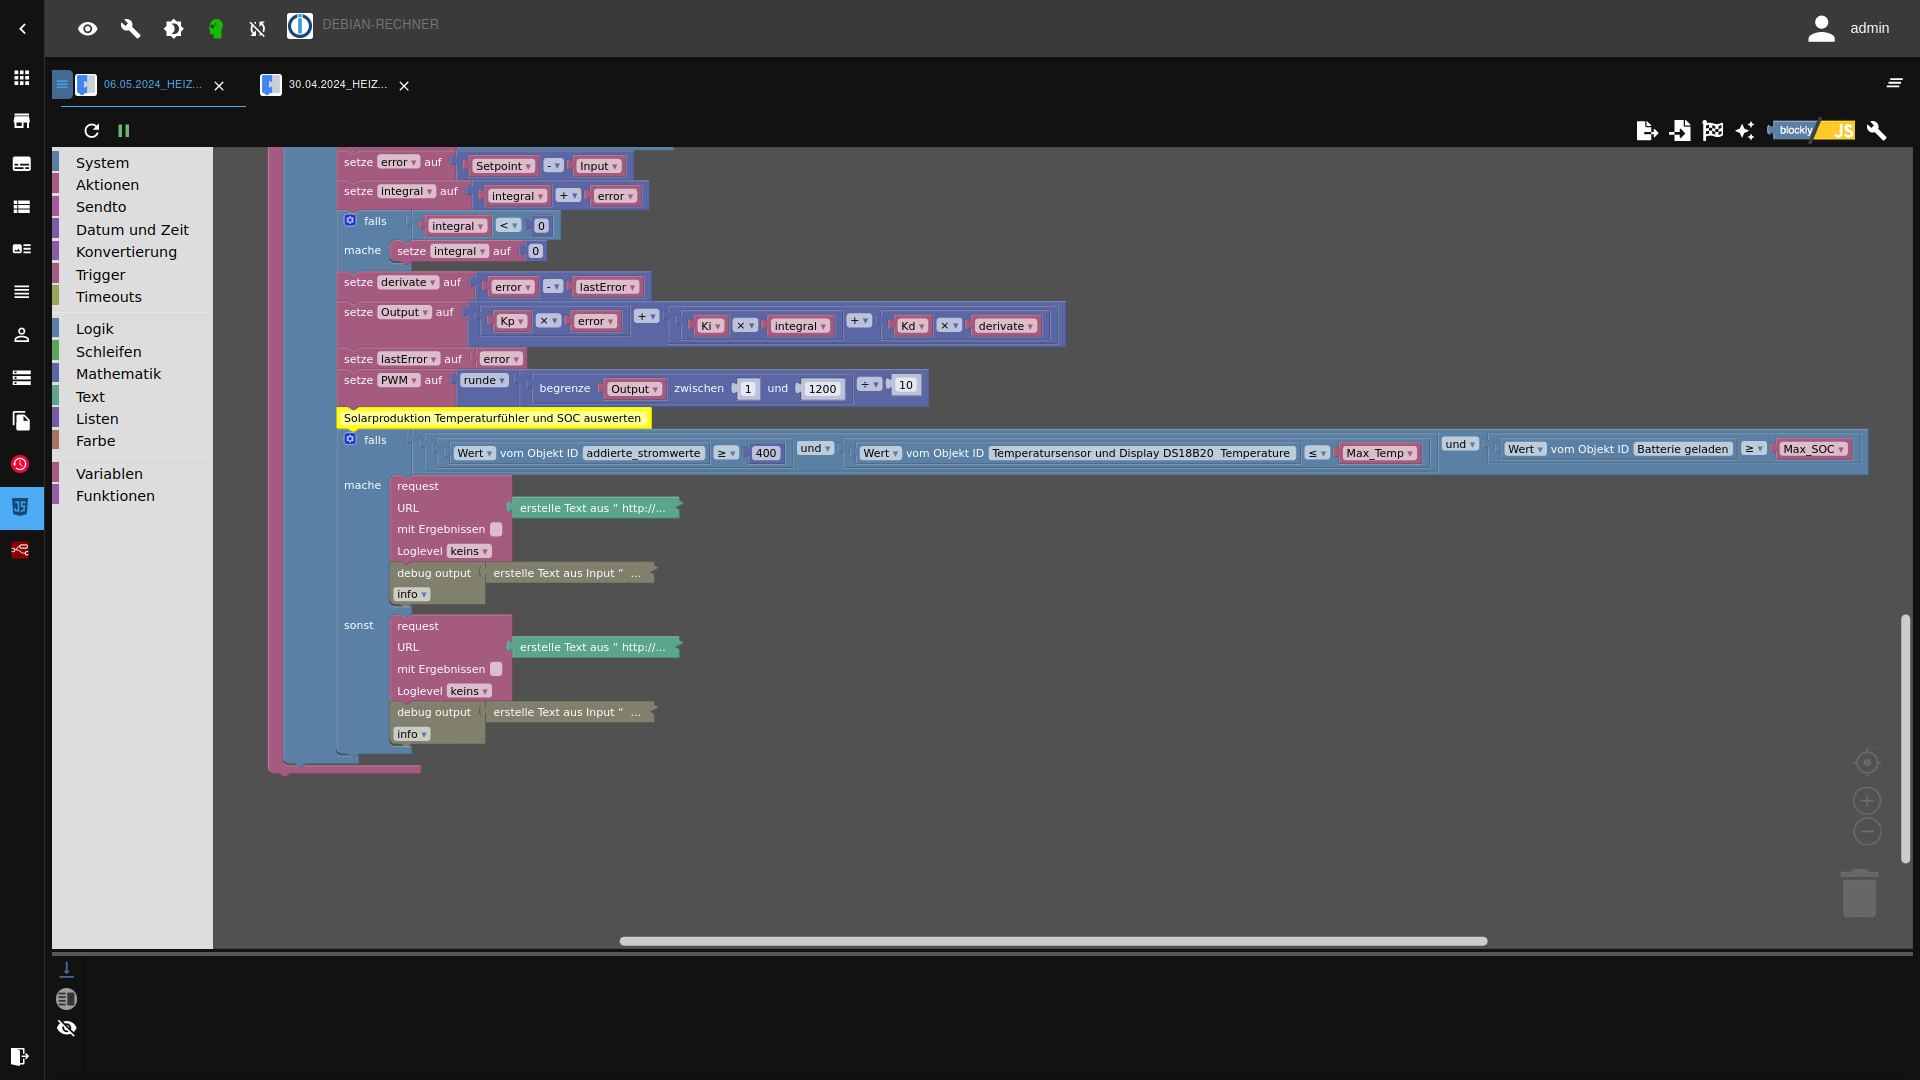
Task: Open the Aktionen block category
Action: [107, 185]
